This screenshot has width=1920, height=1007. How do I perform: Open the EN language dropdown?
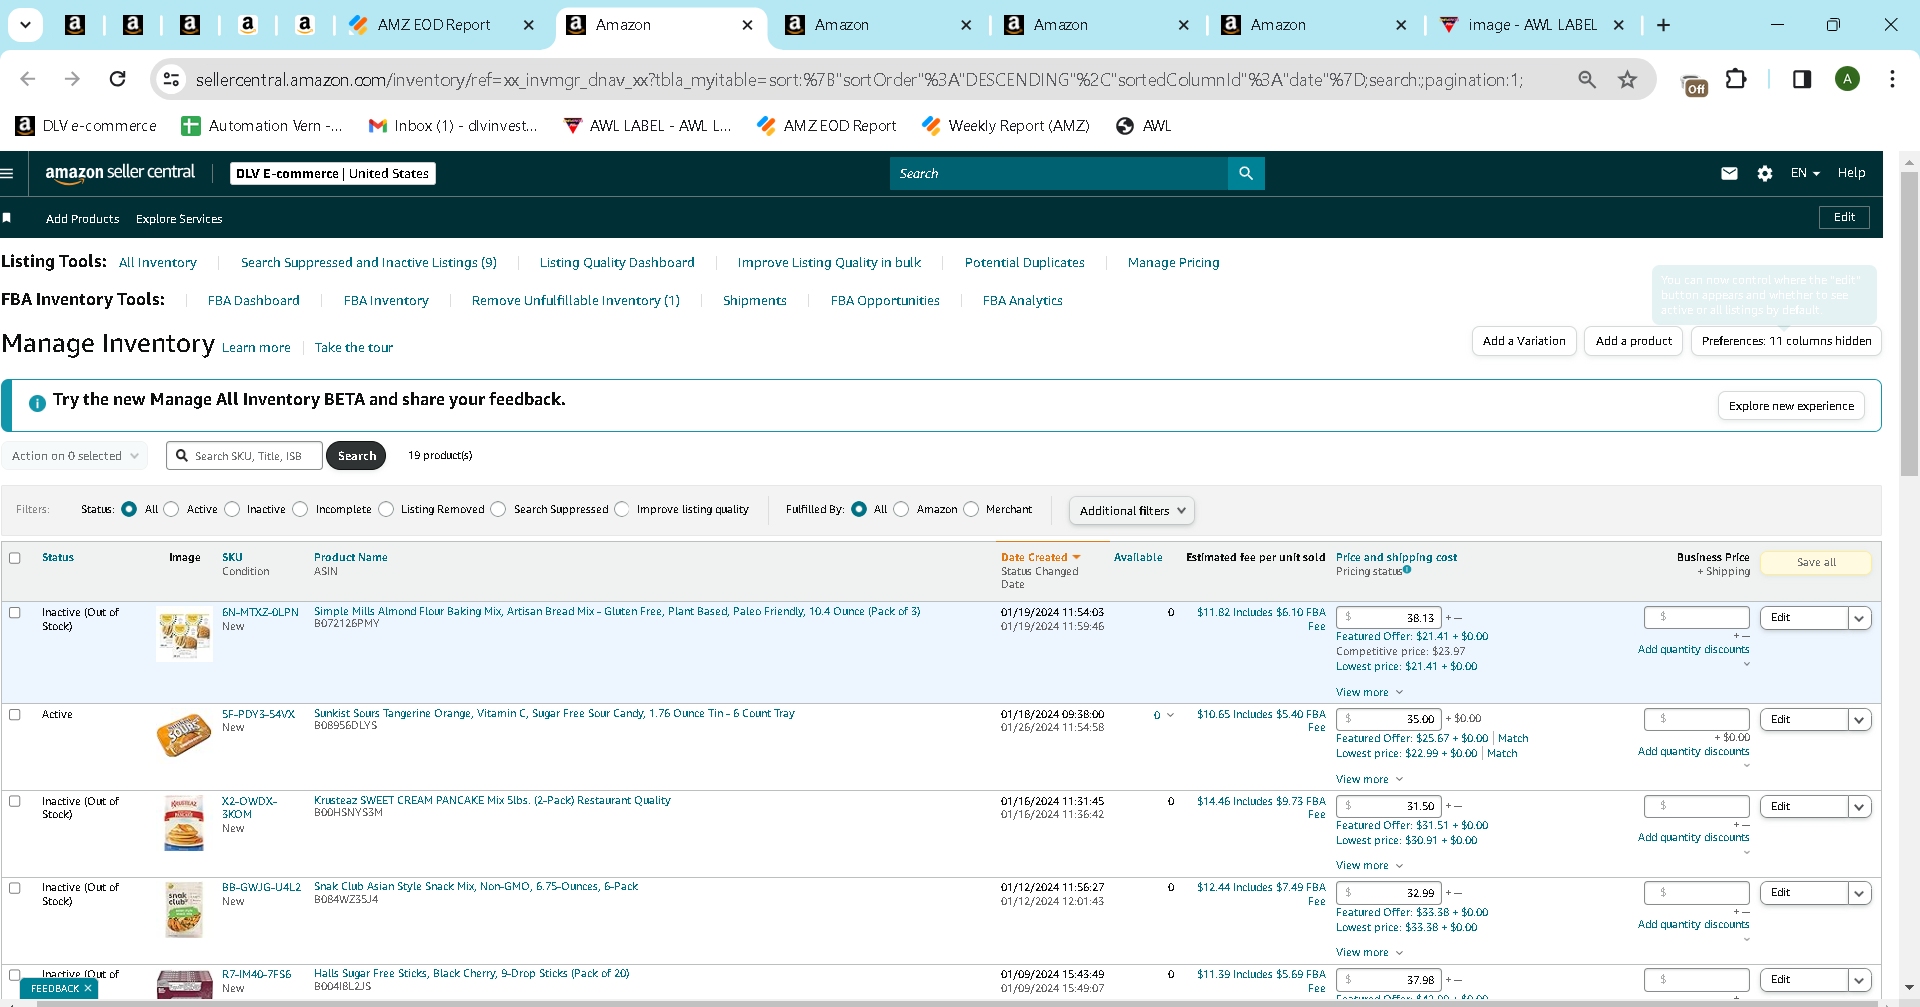click(1805, 173)
